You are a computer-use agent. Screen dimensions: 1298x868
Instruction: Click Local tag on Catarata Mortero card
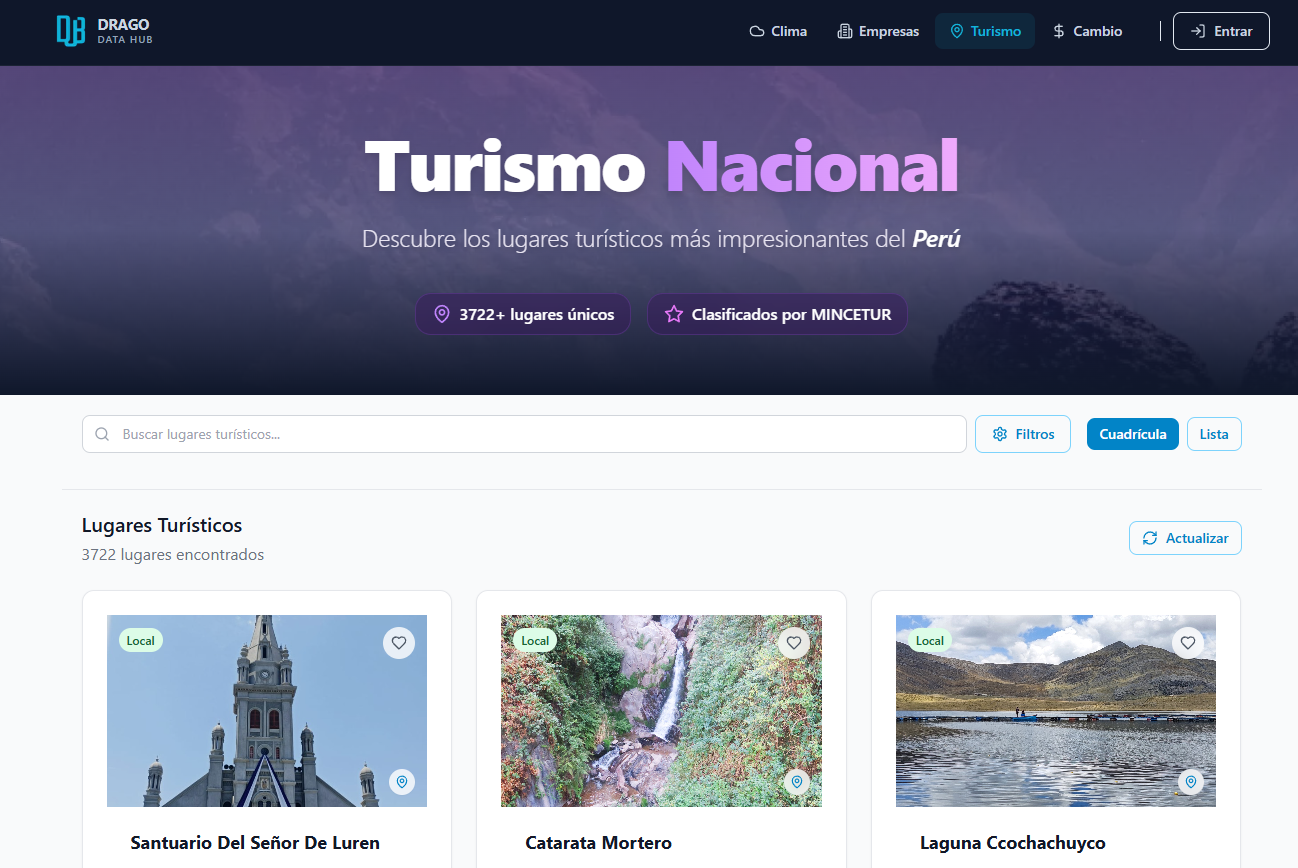535,640
